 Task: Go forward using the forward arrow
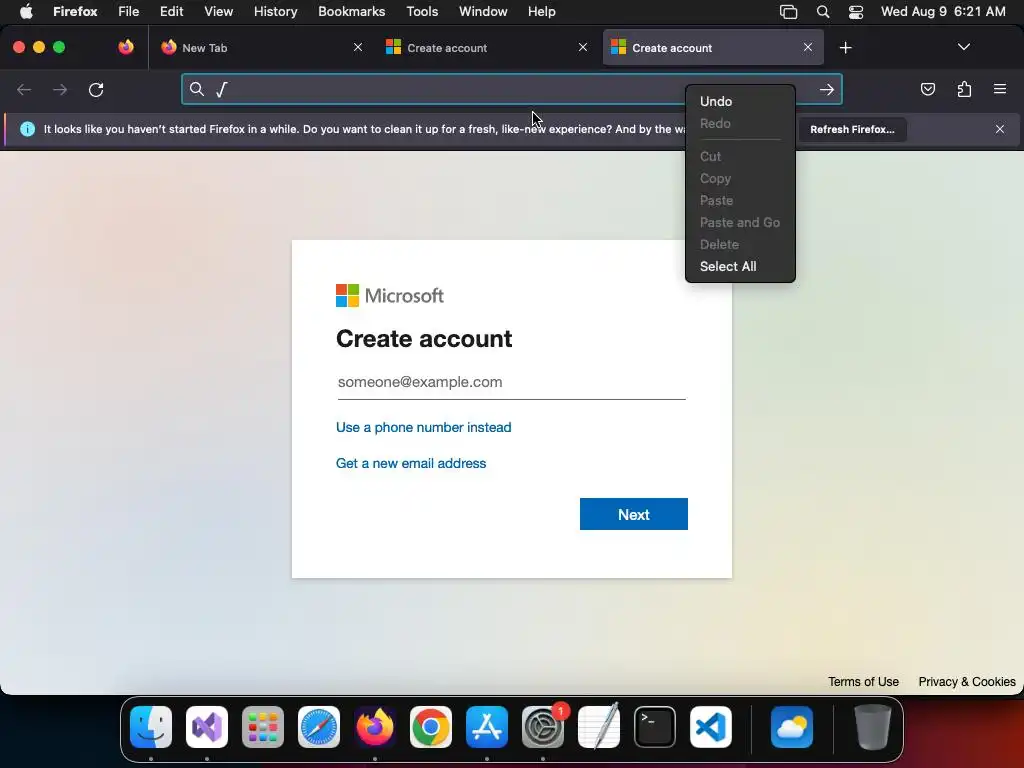[60, 89]
